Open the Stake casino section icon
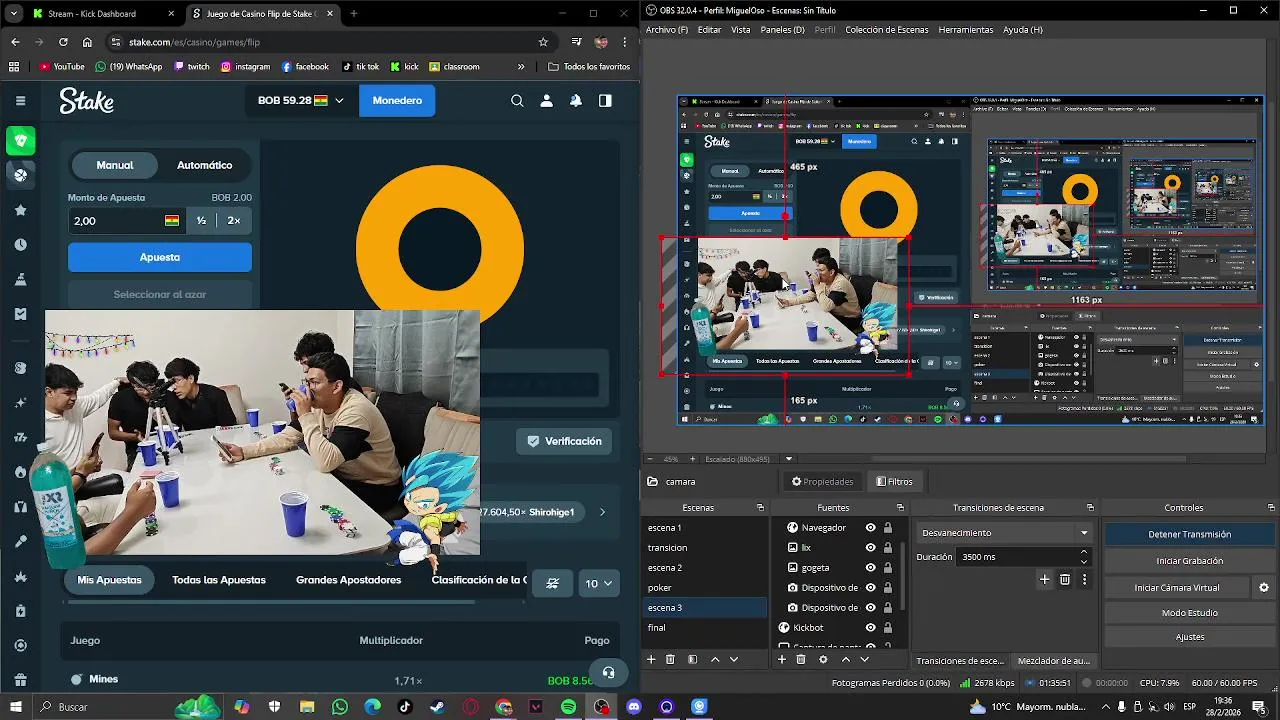 tap(21, 140)
